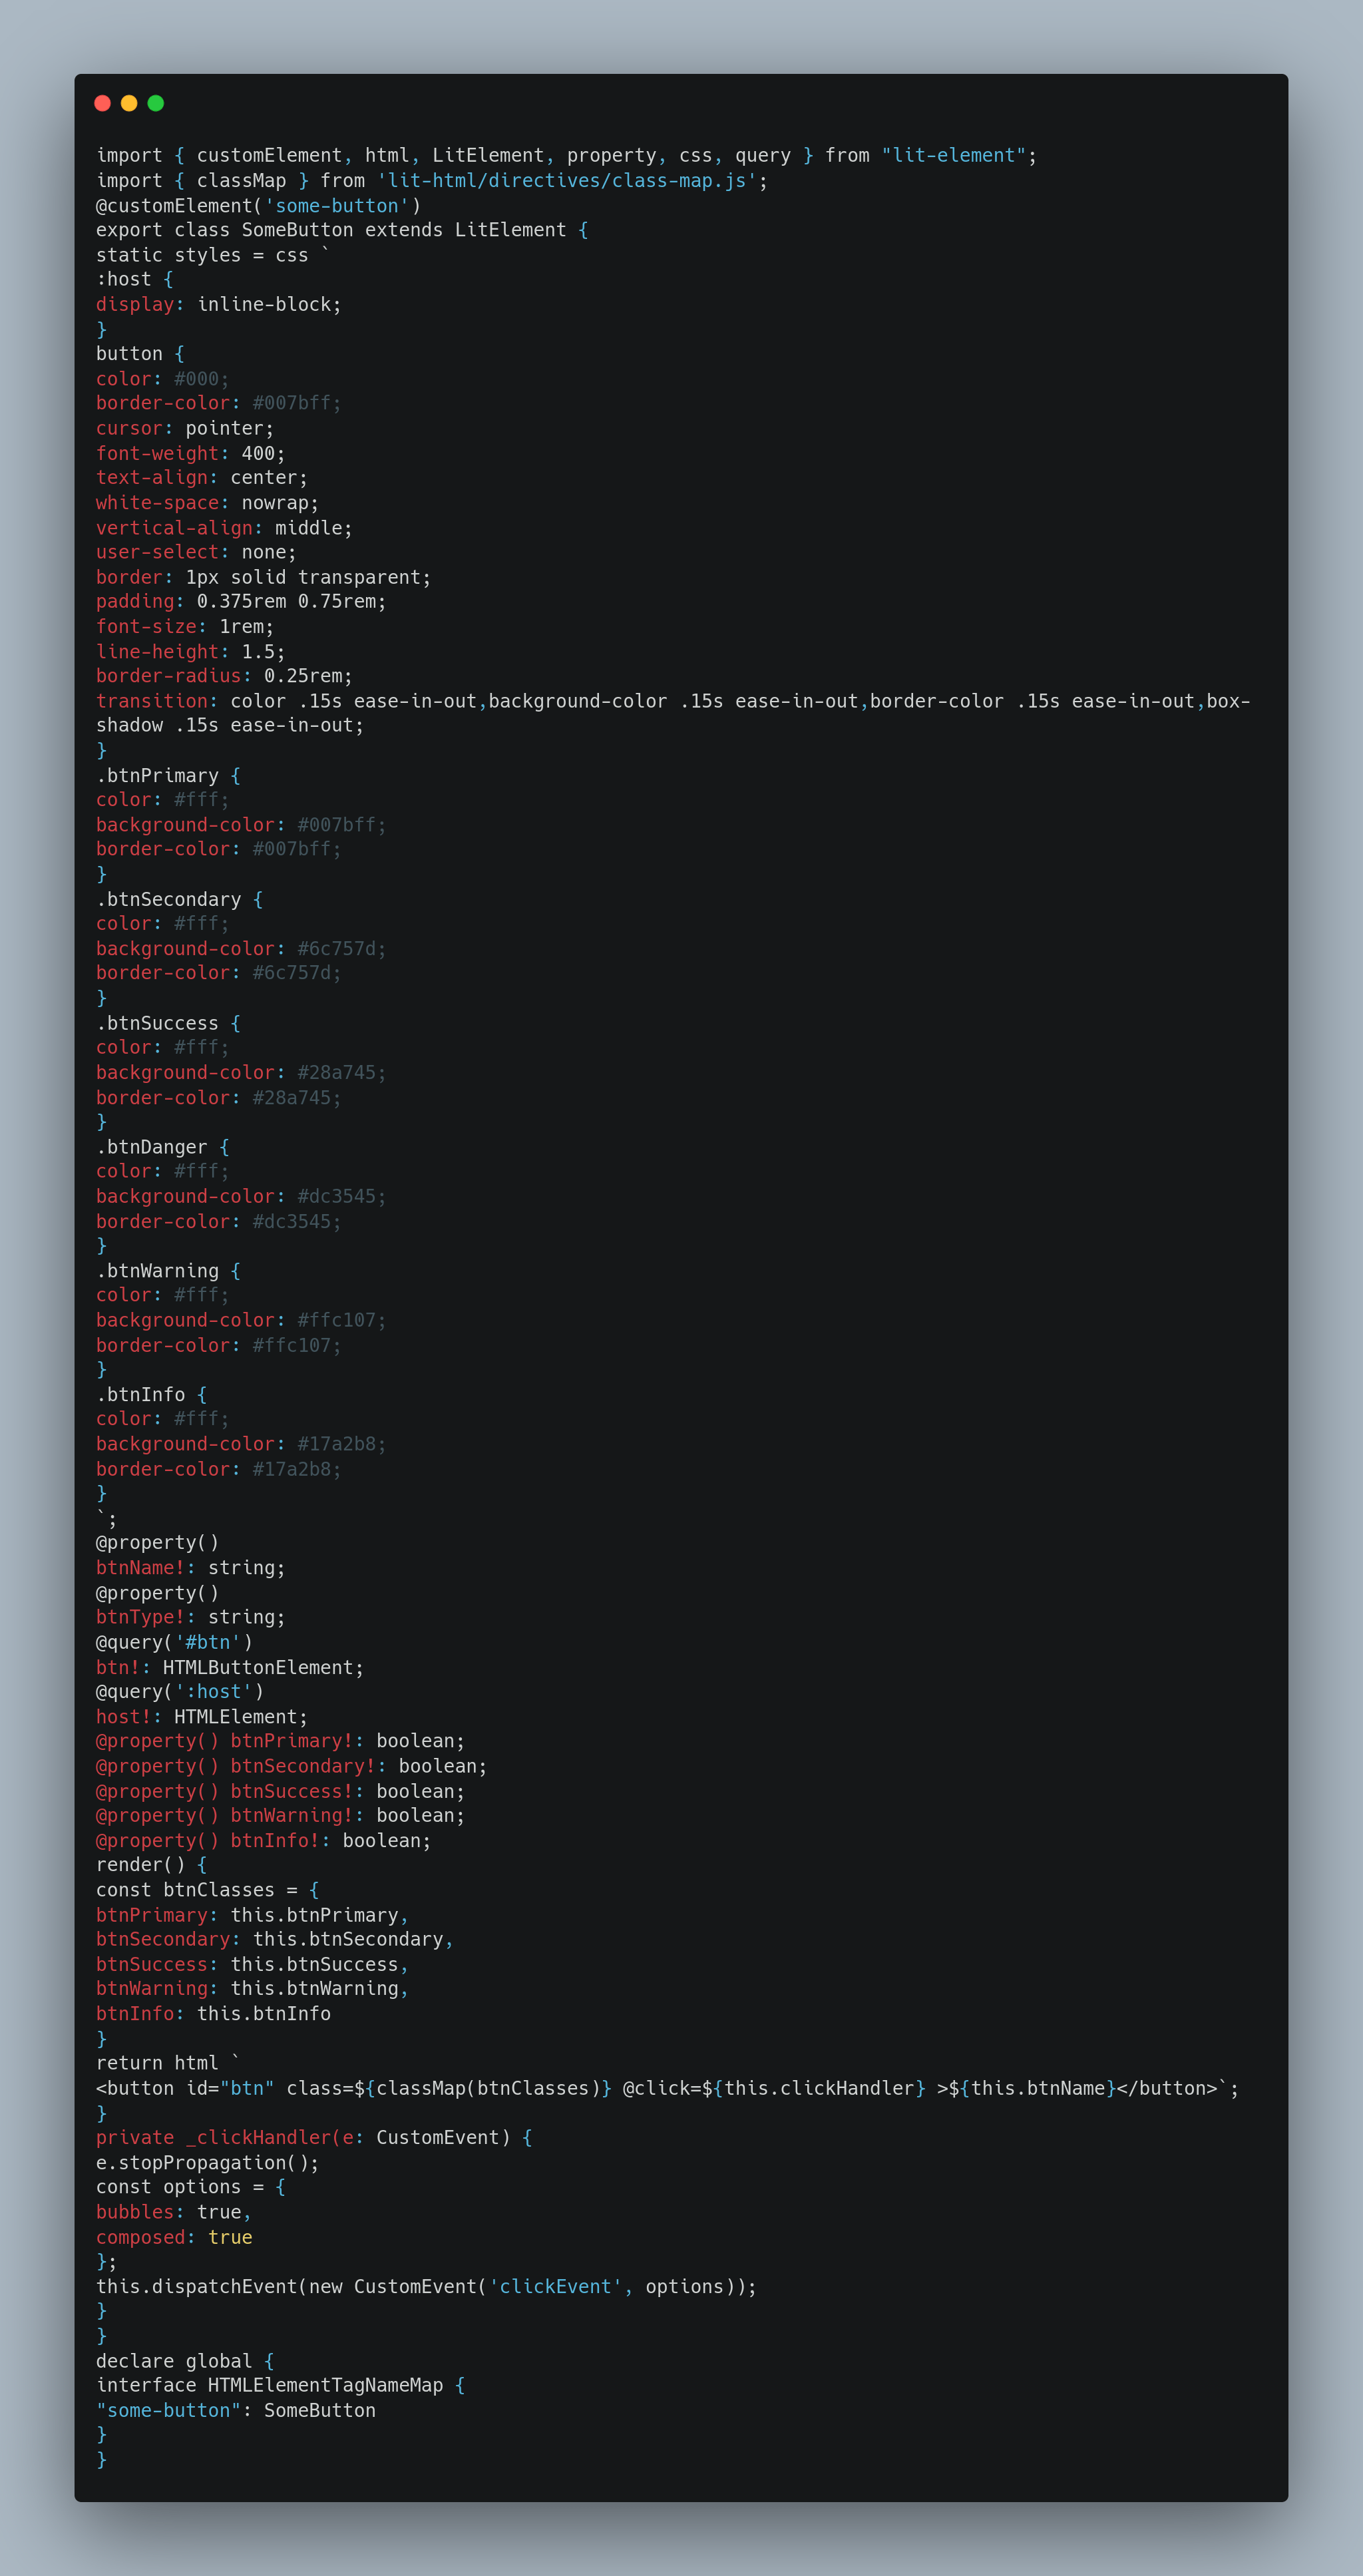This screenshot has width=1363, height=2576.
Task: Click '@property() btnInfo!: boolean;' line
Action: [263, 1840]
